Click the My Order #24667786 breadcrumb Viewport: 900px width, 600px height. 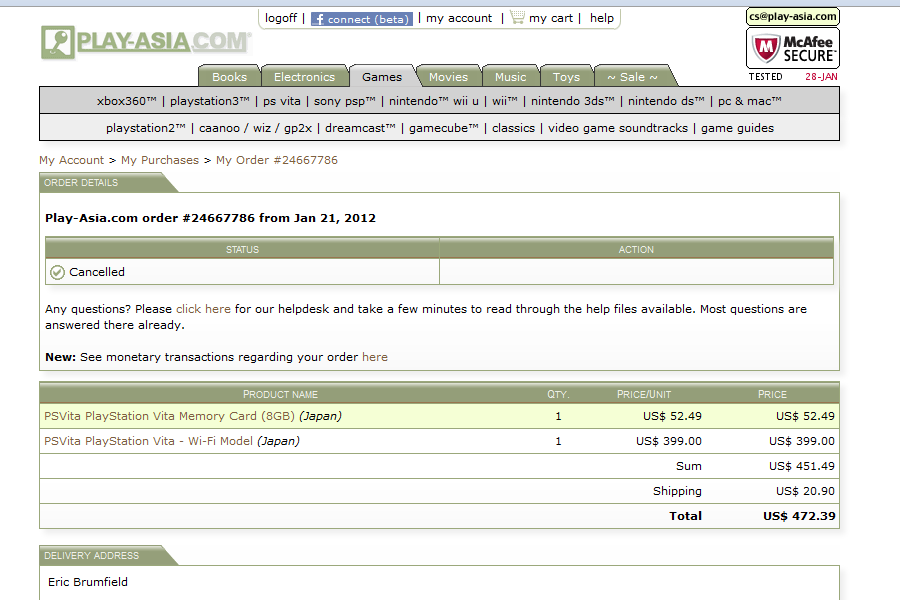[x=277, y=160]
